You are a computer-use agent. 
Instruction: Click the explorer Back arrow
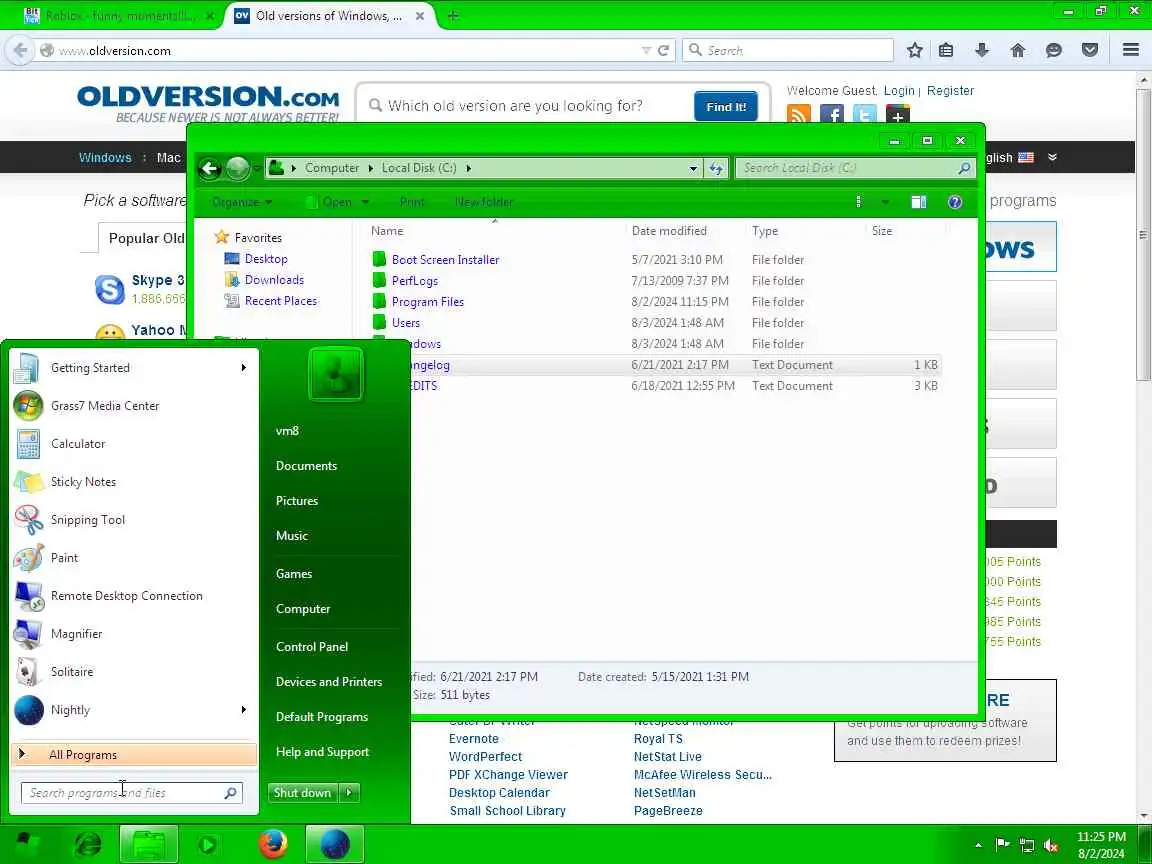click(209, 169)
